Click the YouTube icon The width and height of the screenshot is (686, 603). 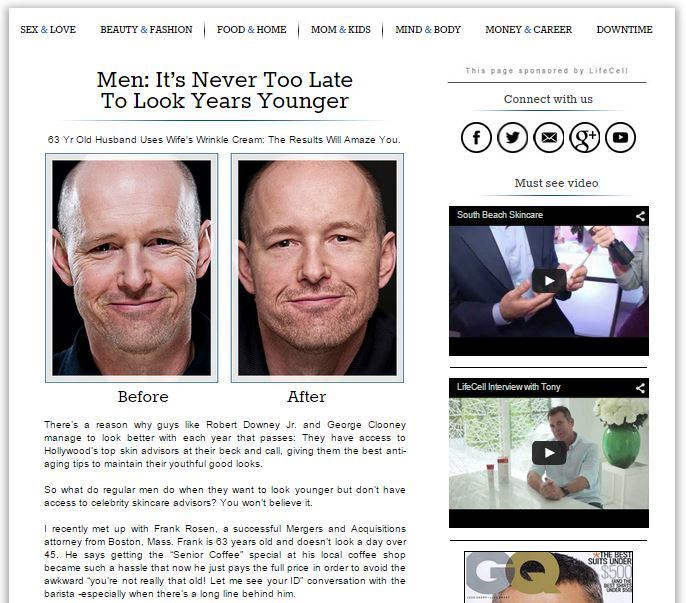620,137
